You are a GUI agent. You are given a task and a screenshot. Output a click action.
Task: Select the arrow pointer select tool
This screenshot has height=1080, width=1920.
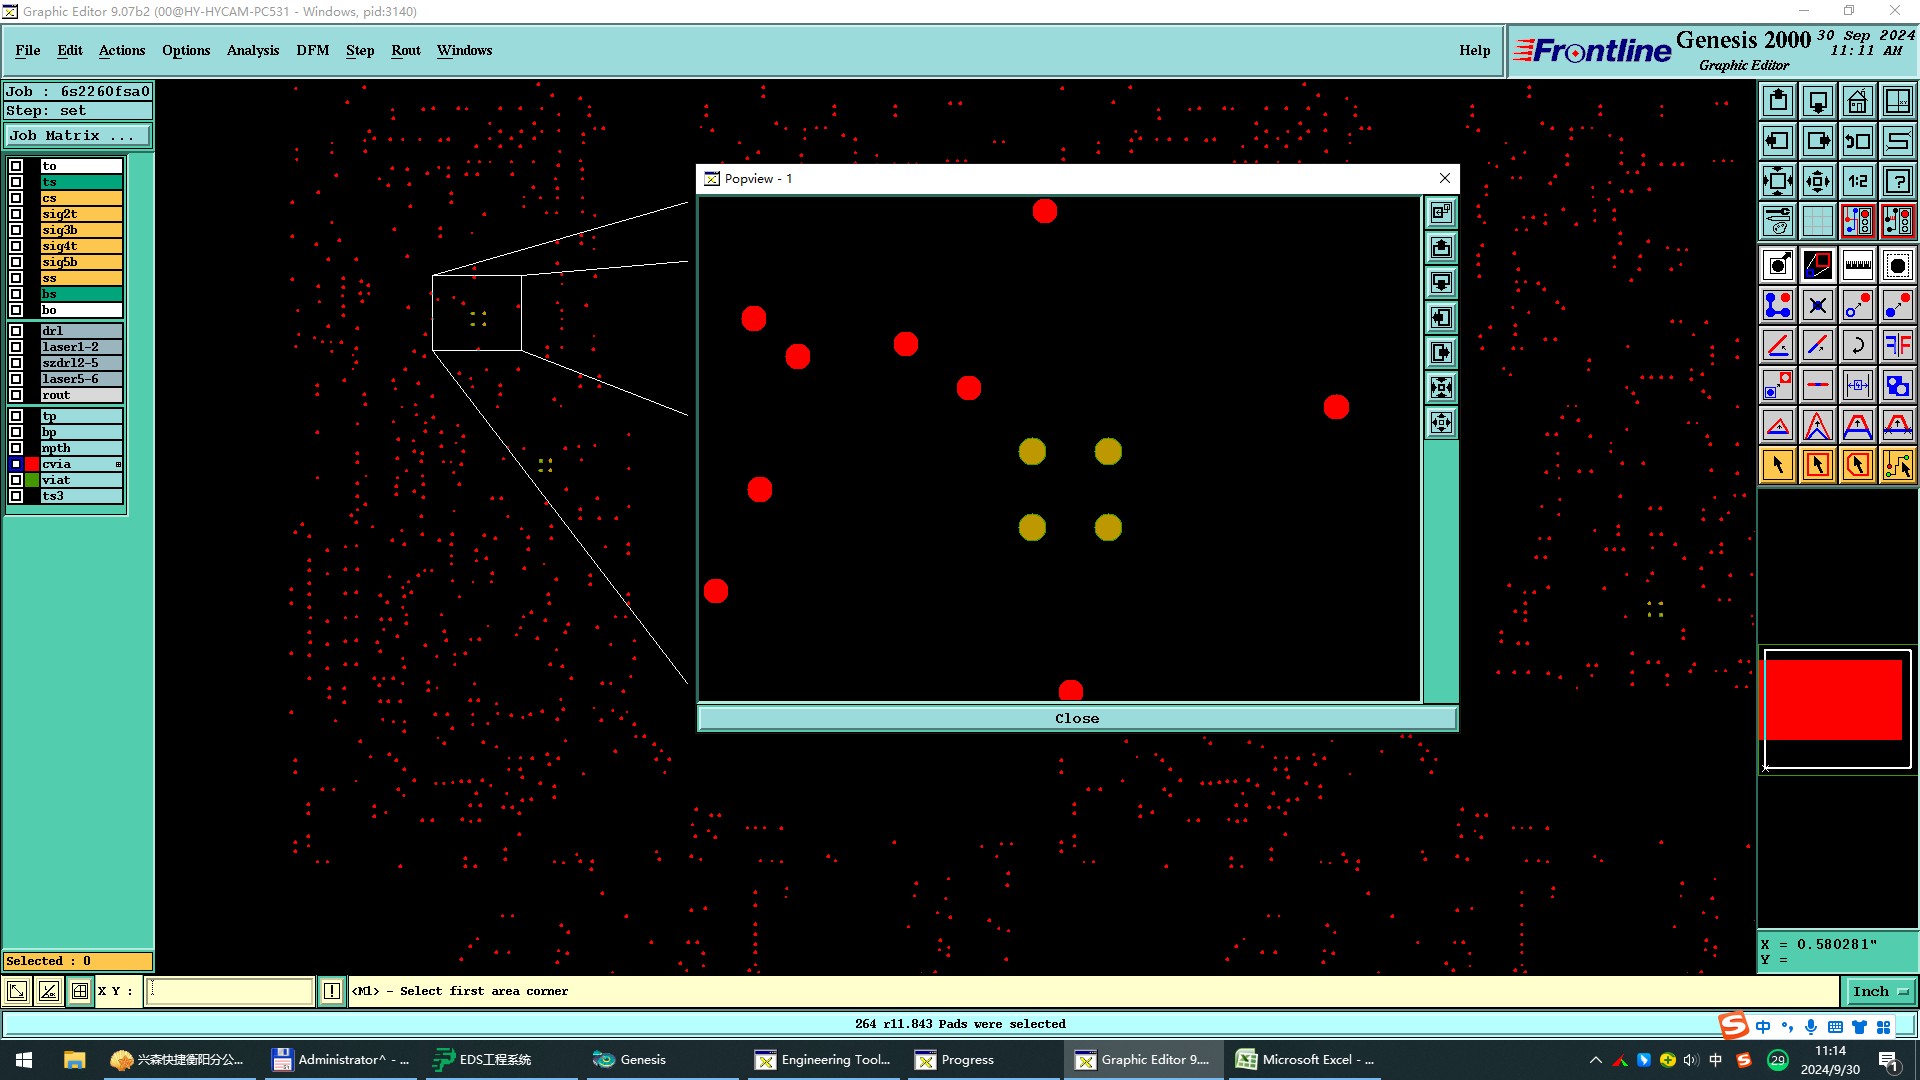coord(1778,465)
